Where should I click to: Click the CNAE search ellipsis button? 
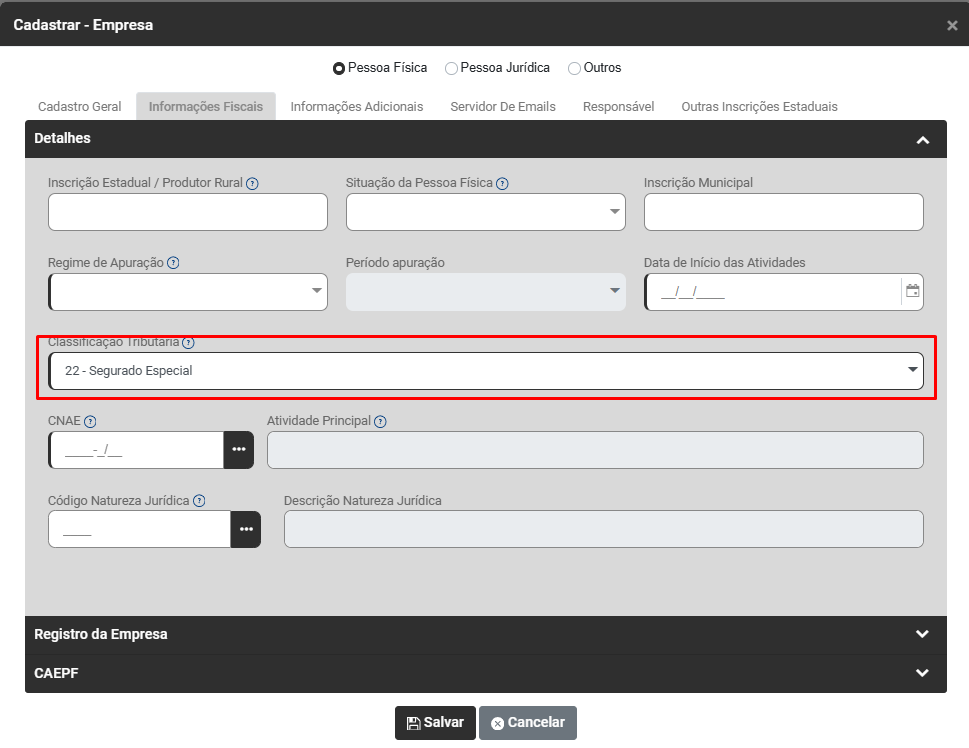(x=238, y=450)
